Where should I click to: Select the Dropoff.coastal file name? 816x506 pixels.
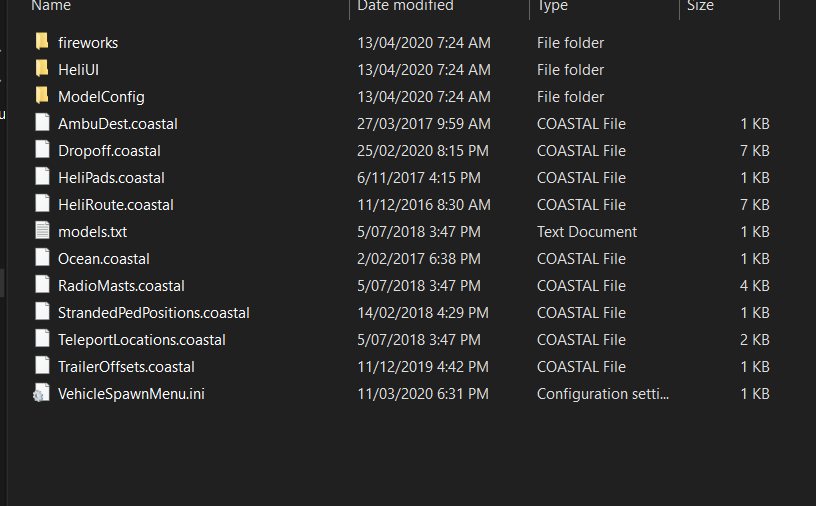point(109,151)
